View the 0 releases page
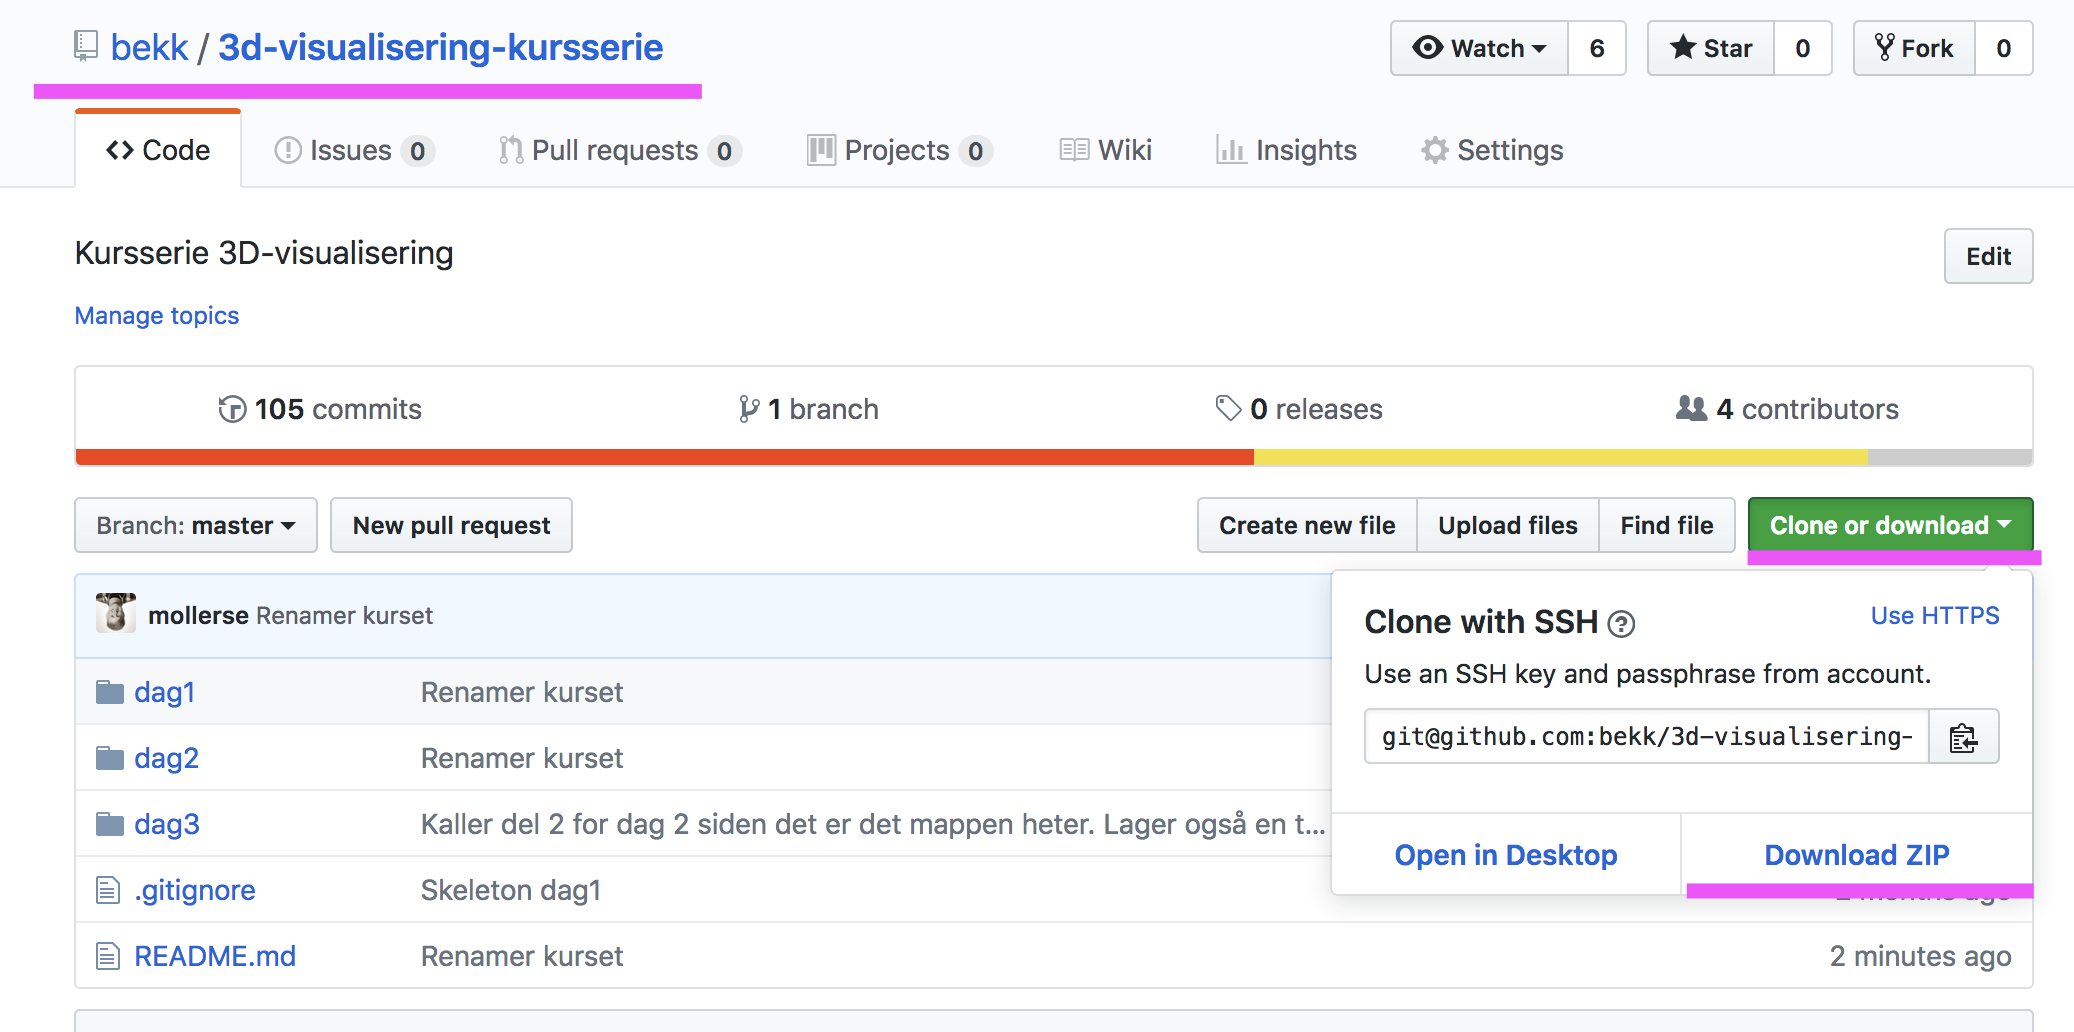 point(1299,409)
